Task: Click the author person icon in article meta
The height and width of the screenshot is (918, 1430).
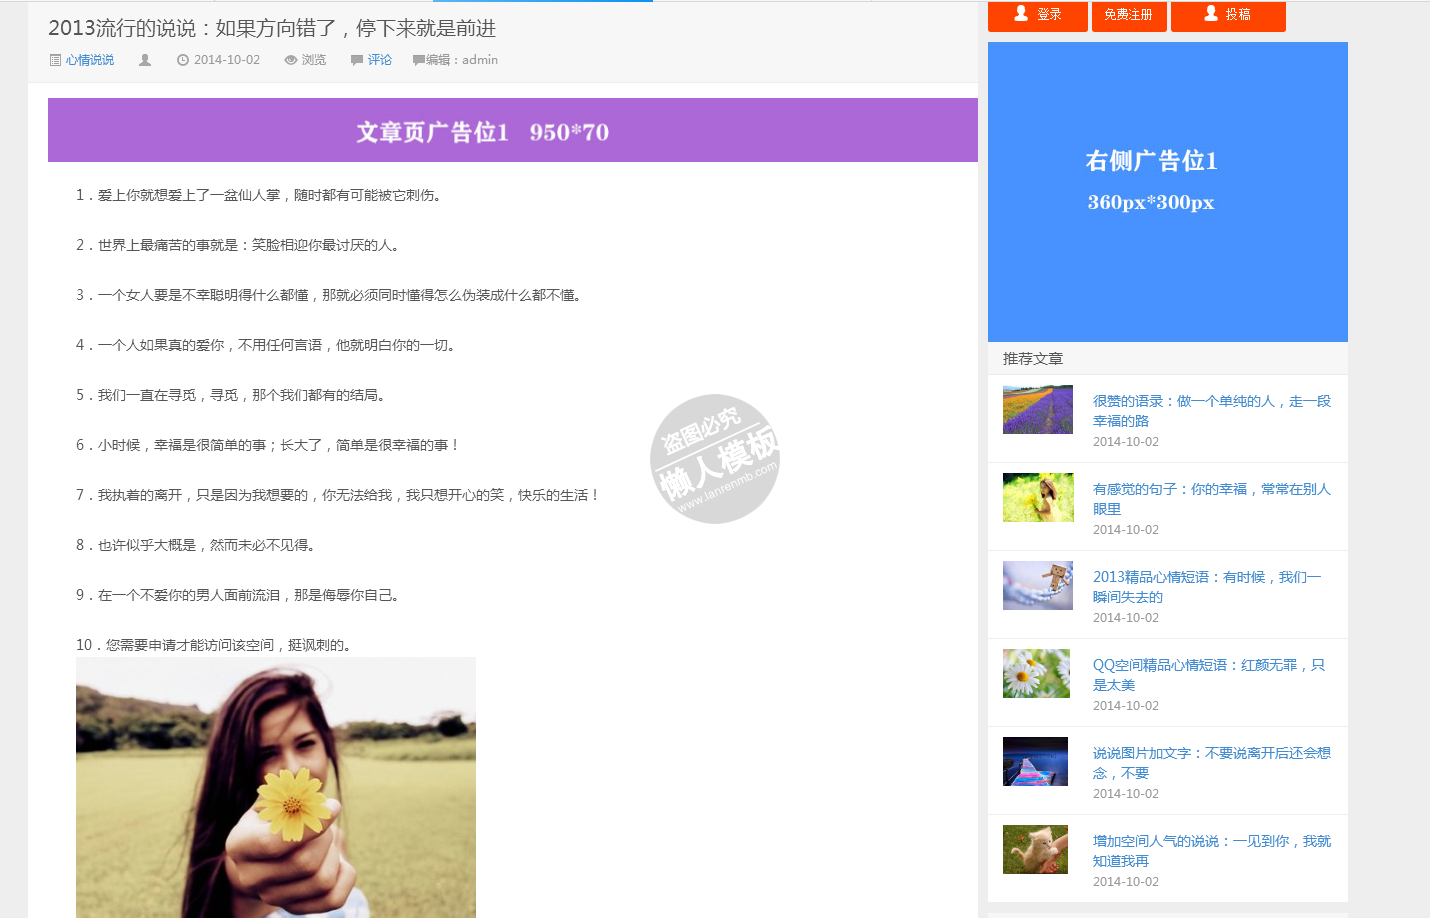Action: [145, 60]
